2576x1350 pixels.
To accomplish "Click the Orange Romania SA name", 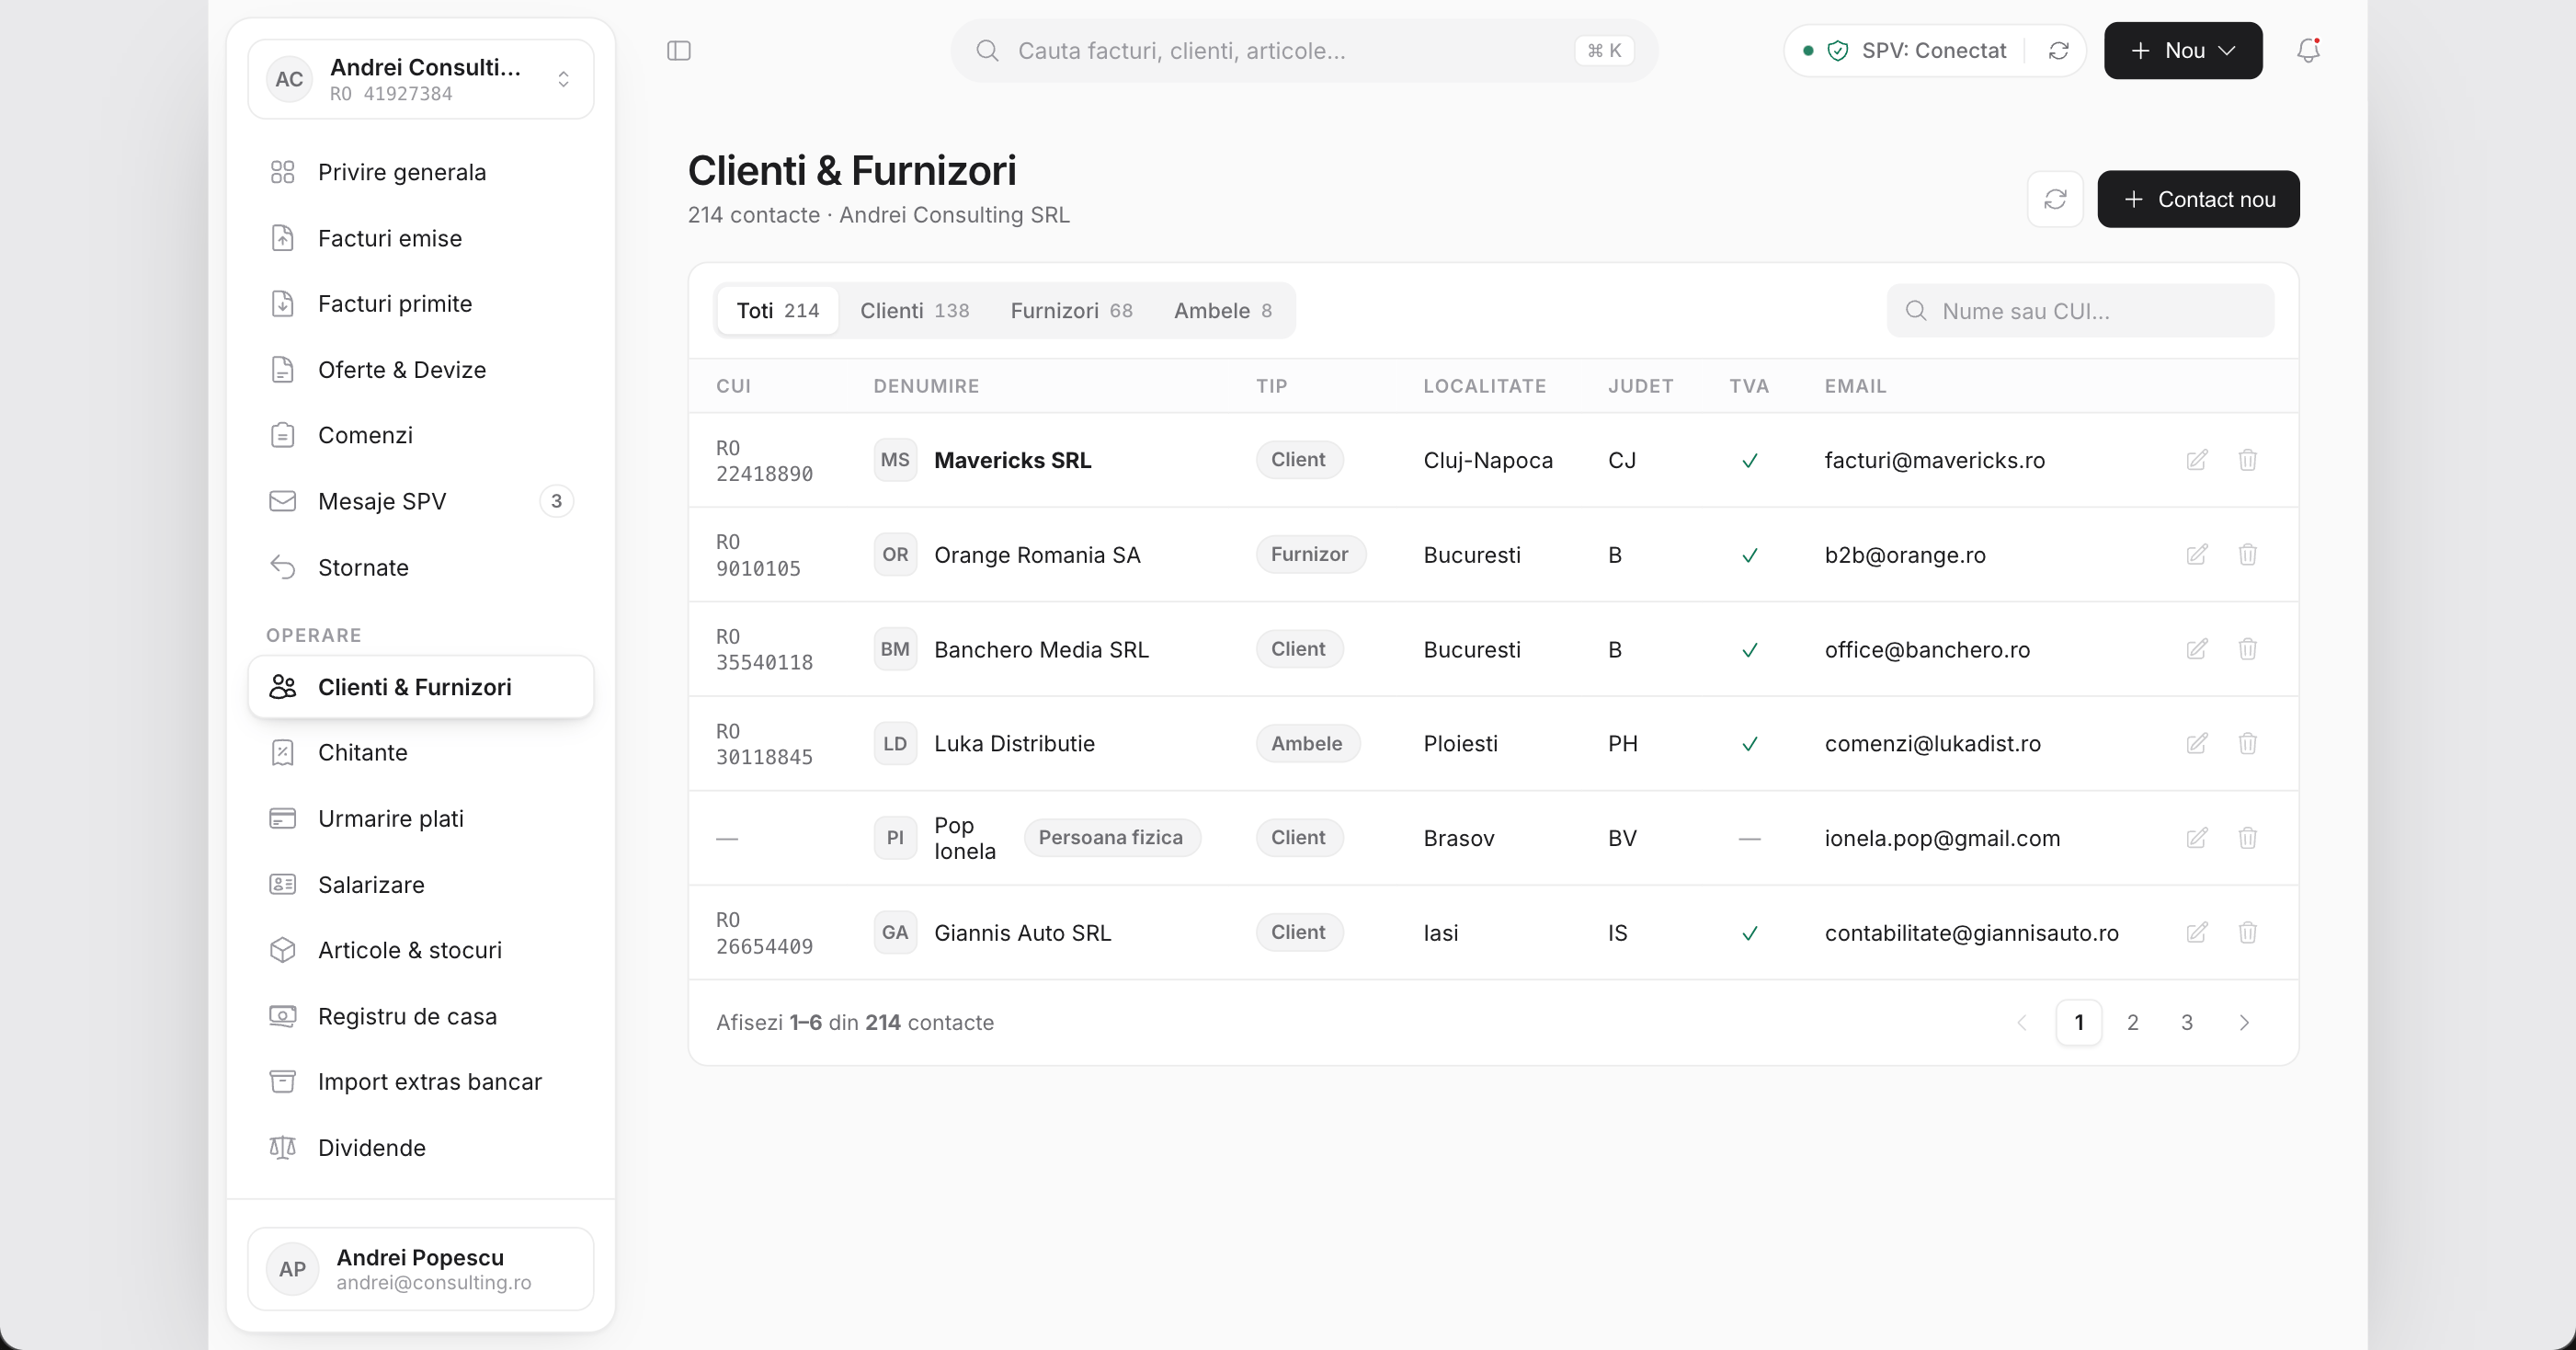I will point(1037,555).
